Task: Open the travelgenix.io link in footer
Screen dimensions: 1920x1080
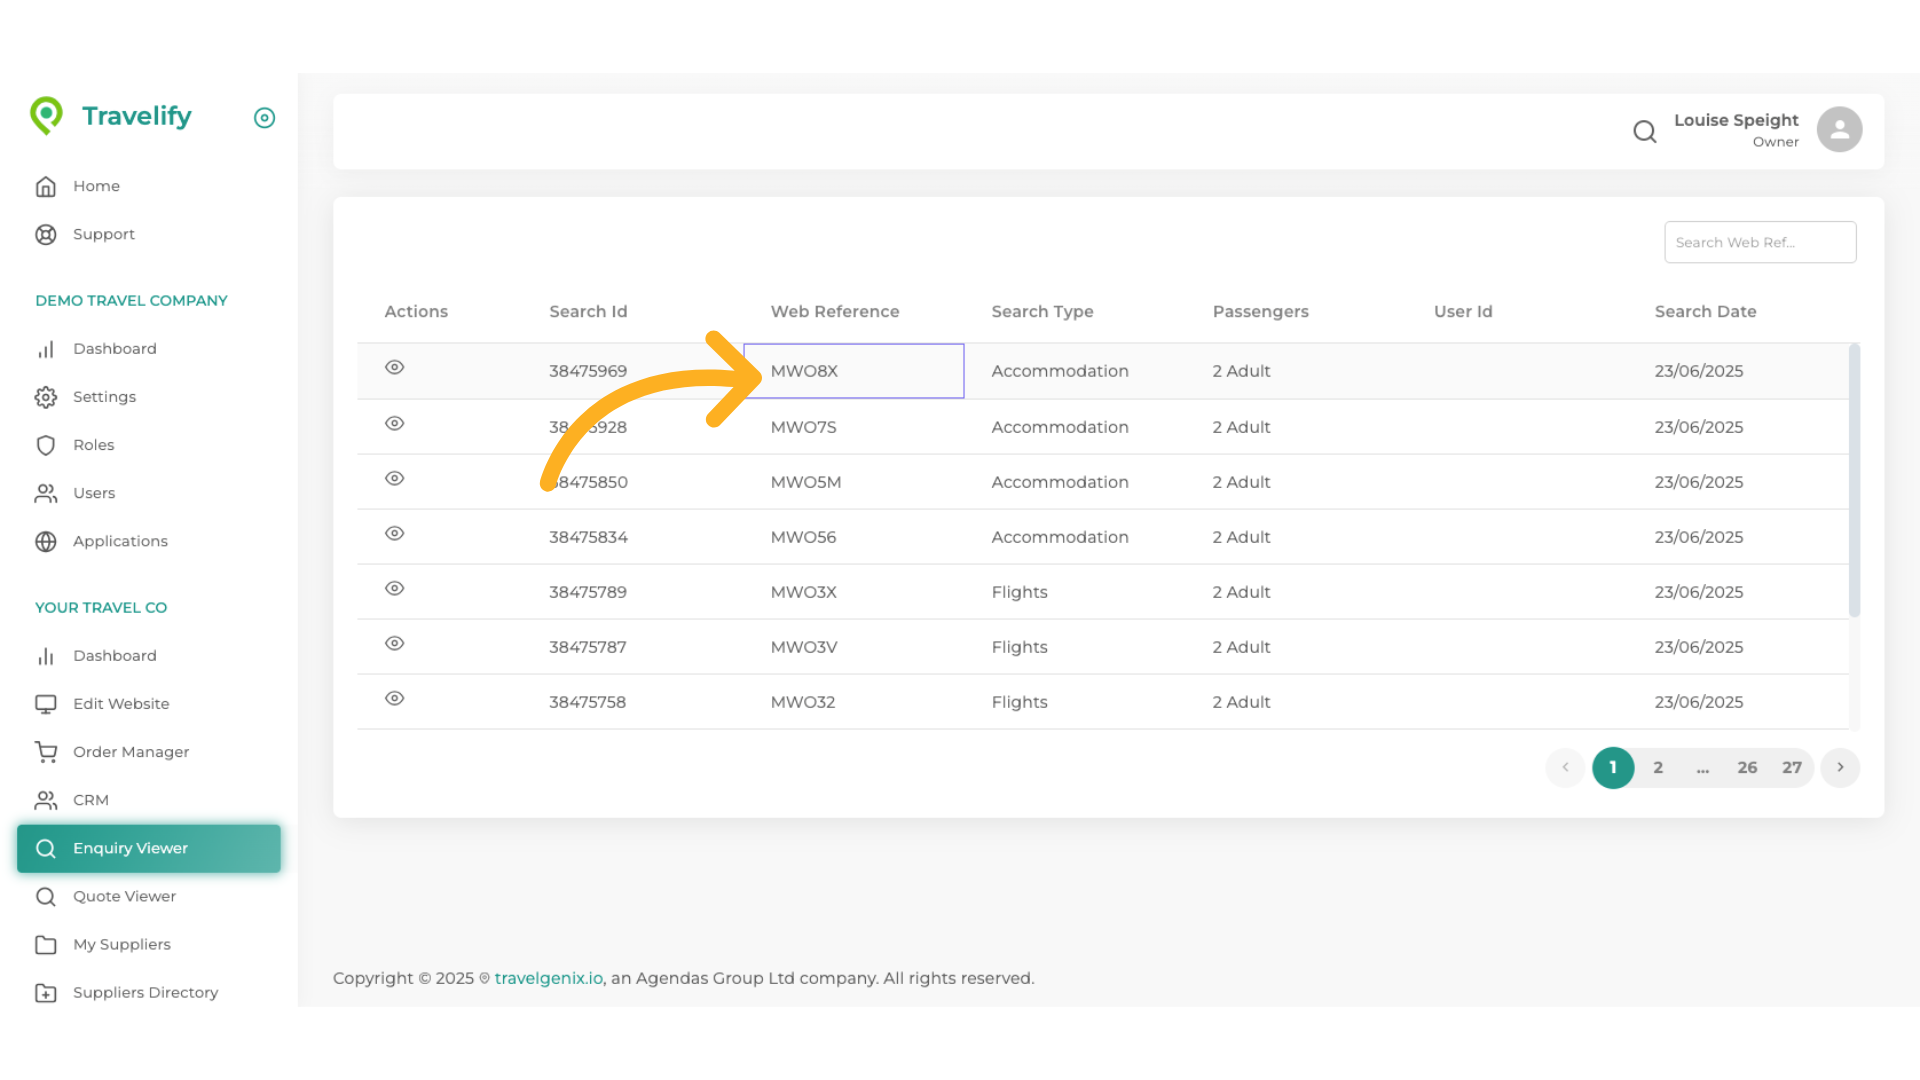Action: point(548,978)
